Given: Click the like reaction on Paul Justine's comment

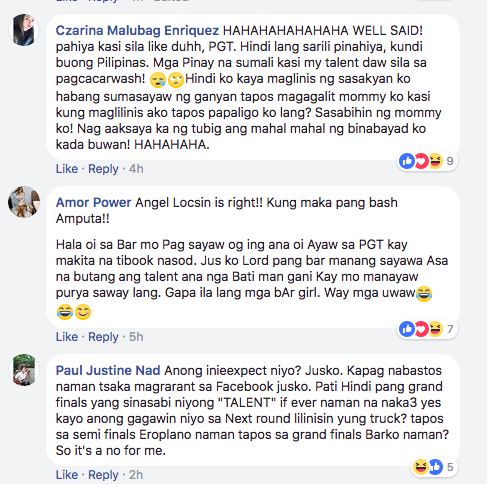Looking at the screenshot, I should [x=436, y=467].
